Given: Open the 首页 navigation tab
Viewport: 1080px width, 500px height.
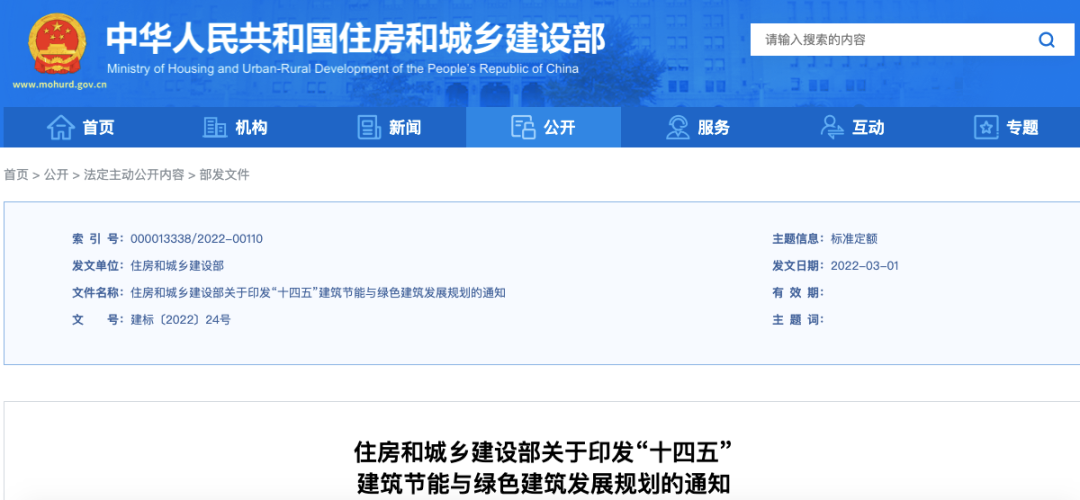Looking at the screenshot, I should tap(98, 127).
